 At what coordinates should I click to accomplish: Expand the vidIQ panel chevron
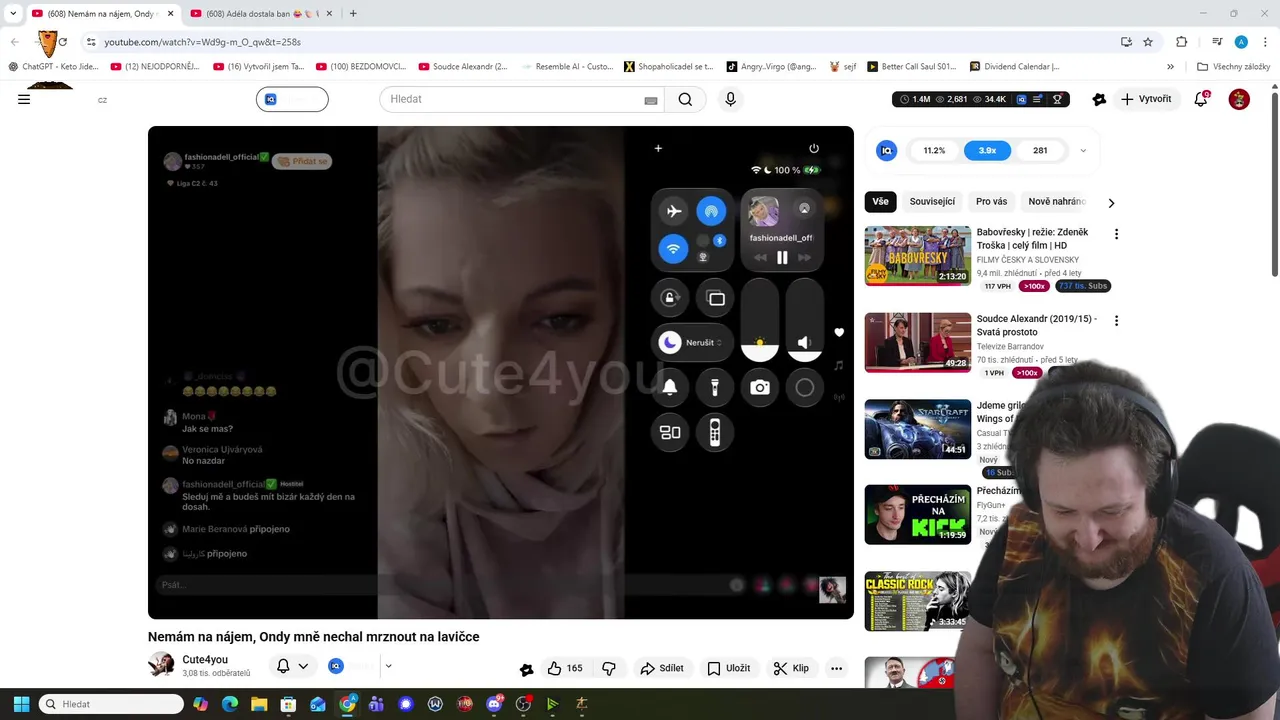click(x=1083, y=151)
